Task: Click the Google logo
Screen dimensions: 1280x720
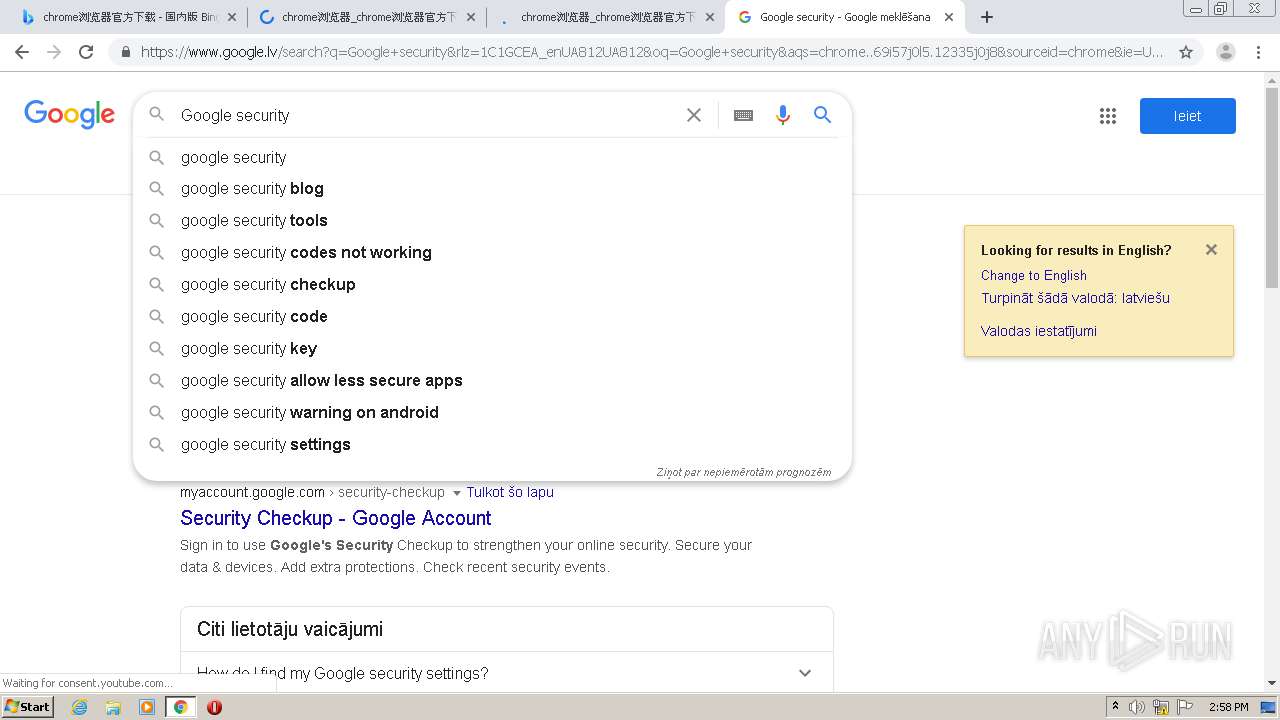Action: [69, 114]
